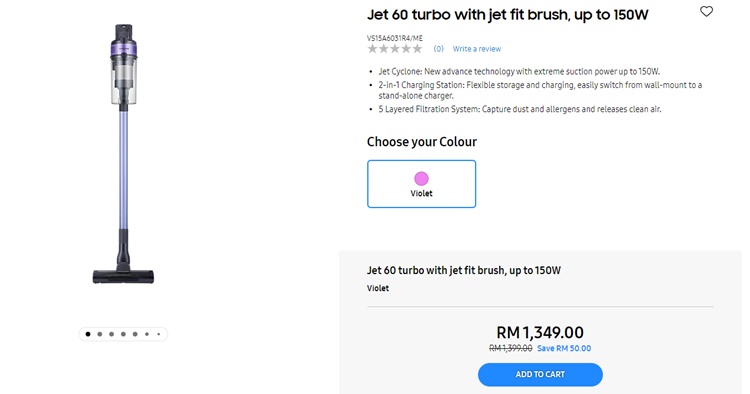Select the third image carousel dot
Viewport: 750px width, 394px height.
(x=111, y=334)
